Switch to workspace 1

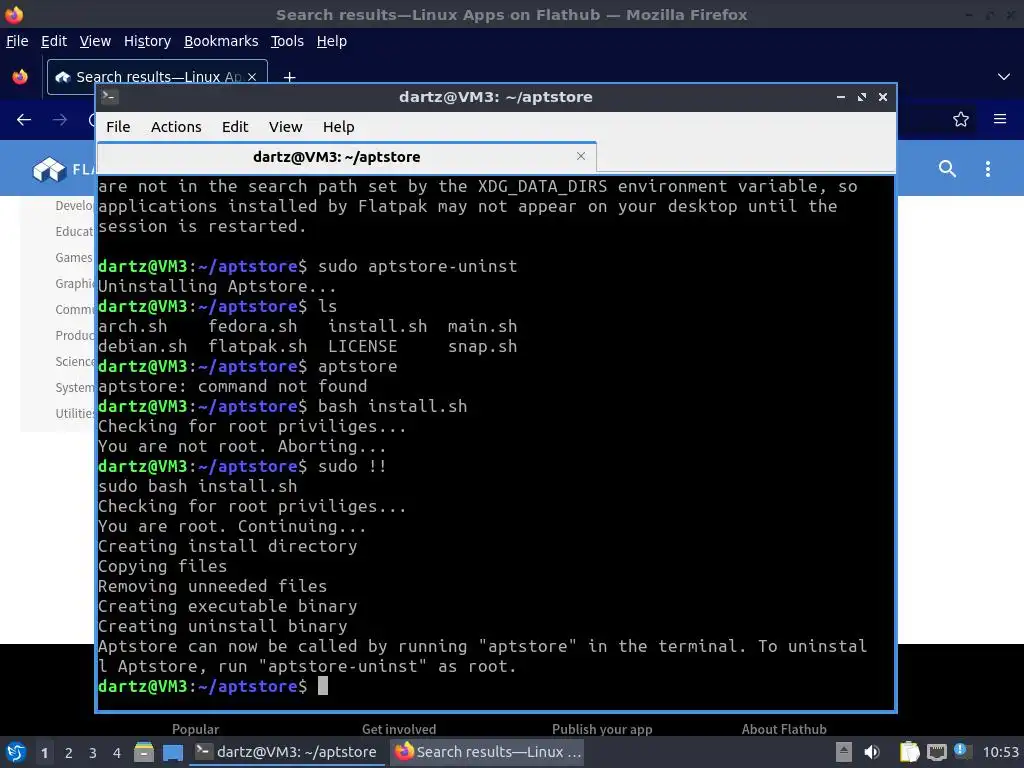tap(44, 752)
